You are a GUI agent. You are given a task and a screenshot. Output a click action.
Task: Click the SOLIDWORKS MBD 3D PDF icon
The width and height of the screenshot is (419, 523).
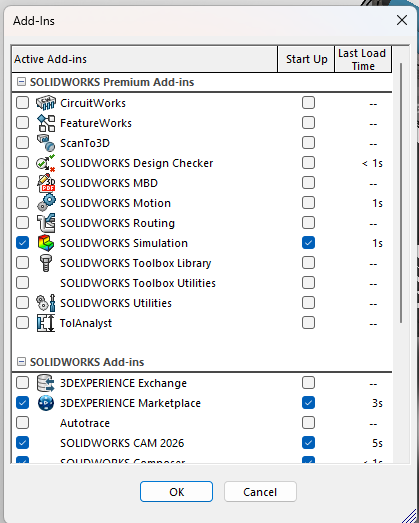pyautogui.click(x=46, y=183)
